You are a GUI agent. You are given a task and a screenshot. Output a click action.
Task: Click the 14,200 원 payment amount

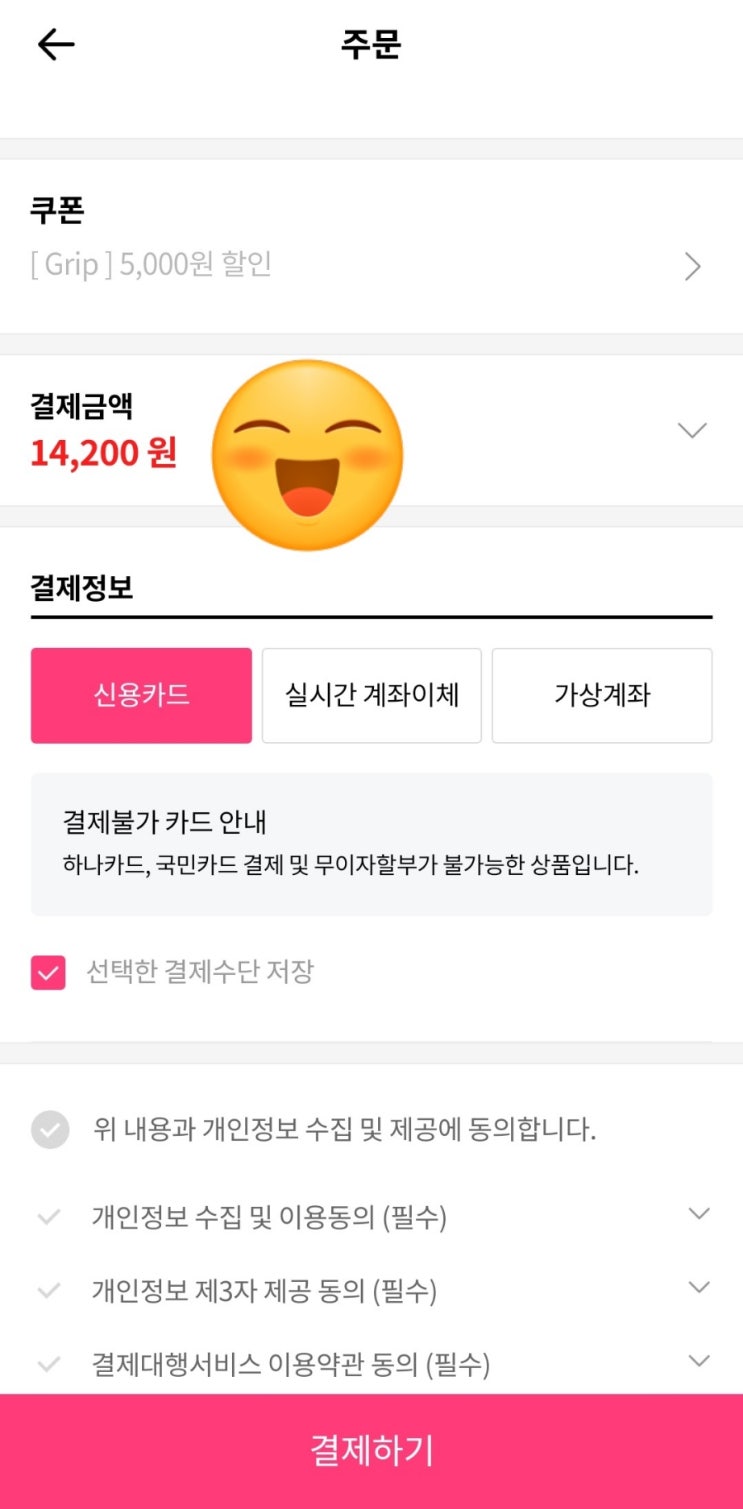click(103, 453)
